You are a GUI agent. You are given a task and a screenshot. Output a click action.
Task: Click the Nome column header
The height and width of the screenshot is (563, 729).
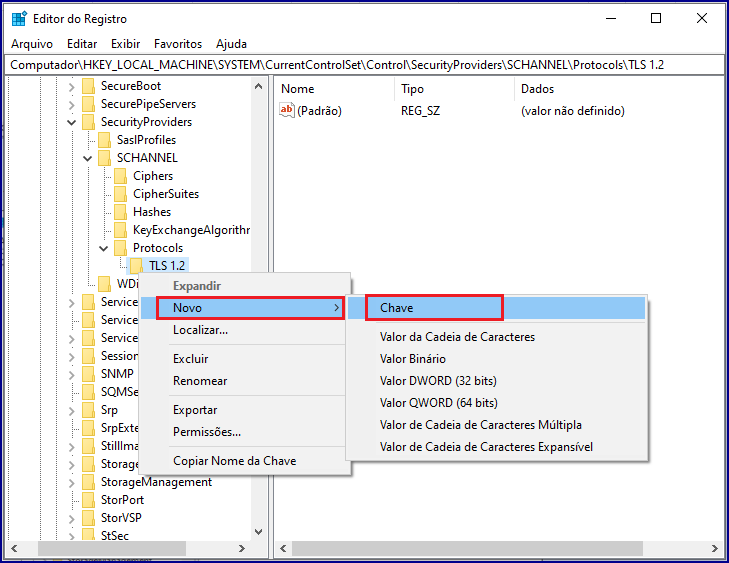click(298, 89)
